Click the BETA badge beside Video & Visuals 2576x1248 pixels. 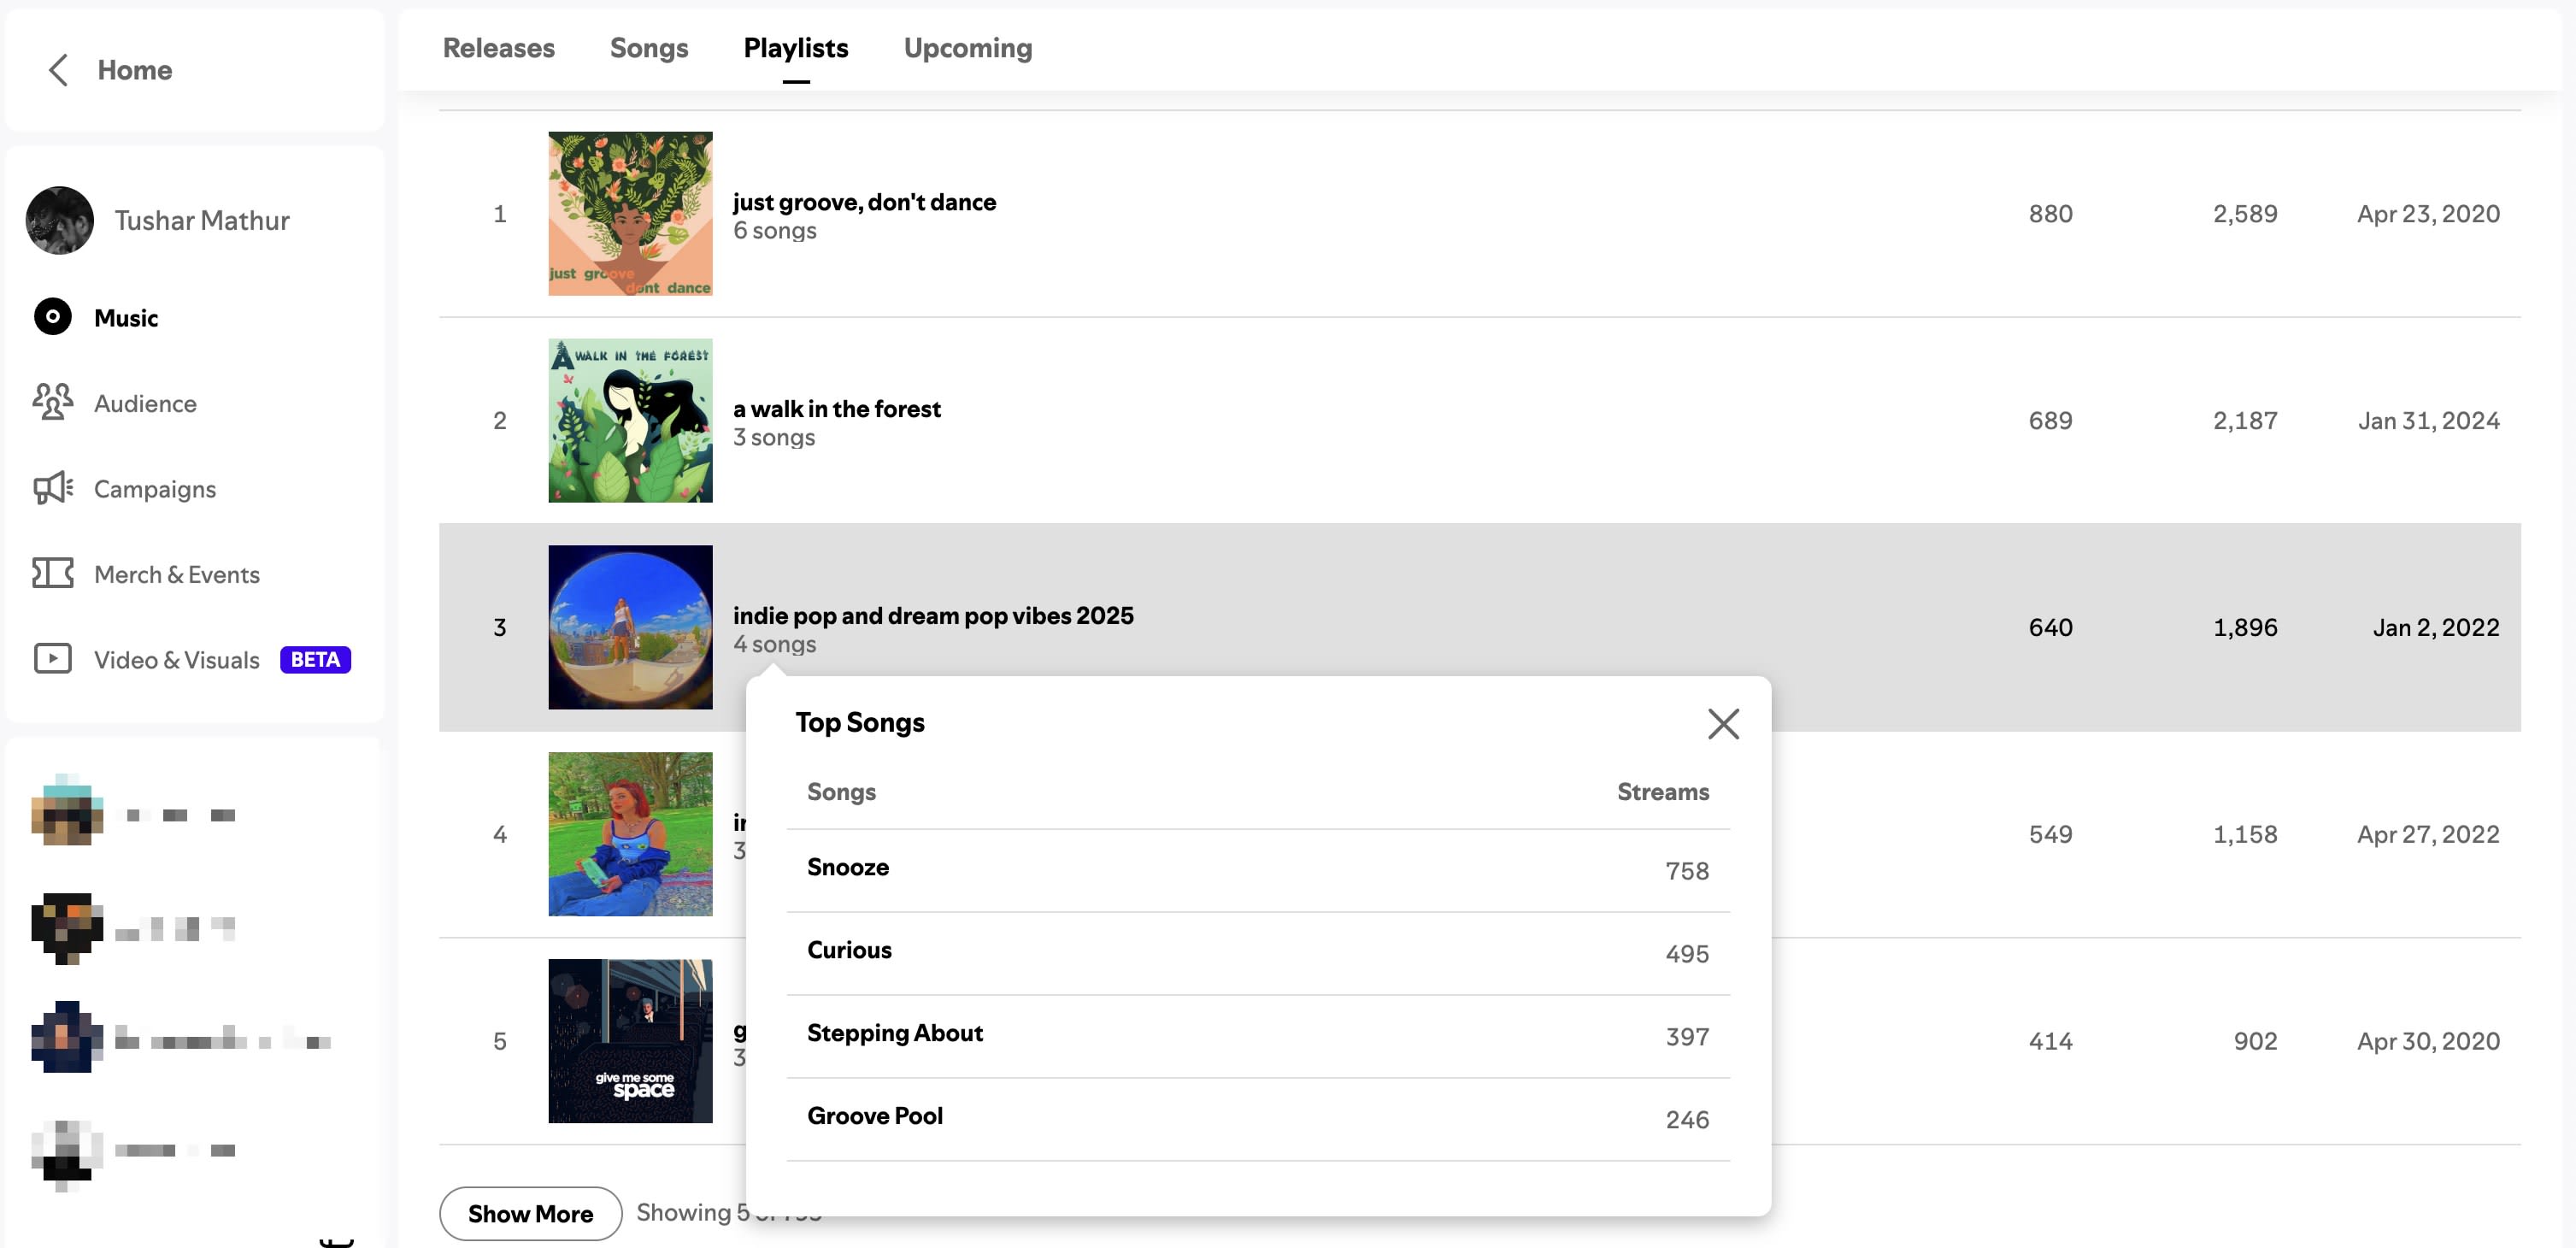315,659
